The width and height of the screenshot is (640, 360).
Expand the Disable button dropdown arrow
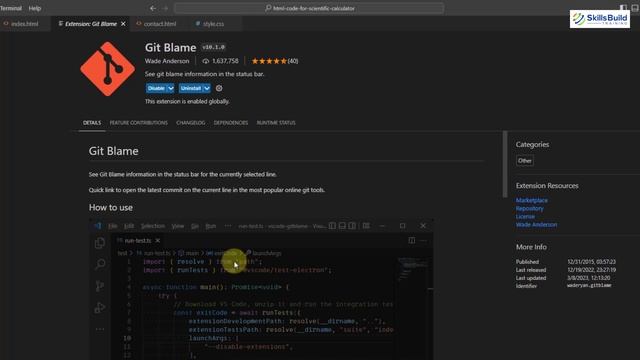coord(171,88)
